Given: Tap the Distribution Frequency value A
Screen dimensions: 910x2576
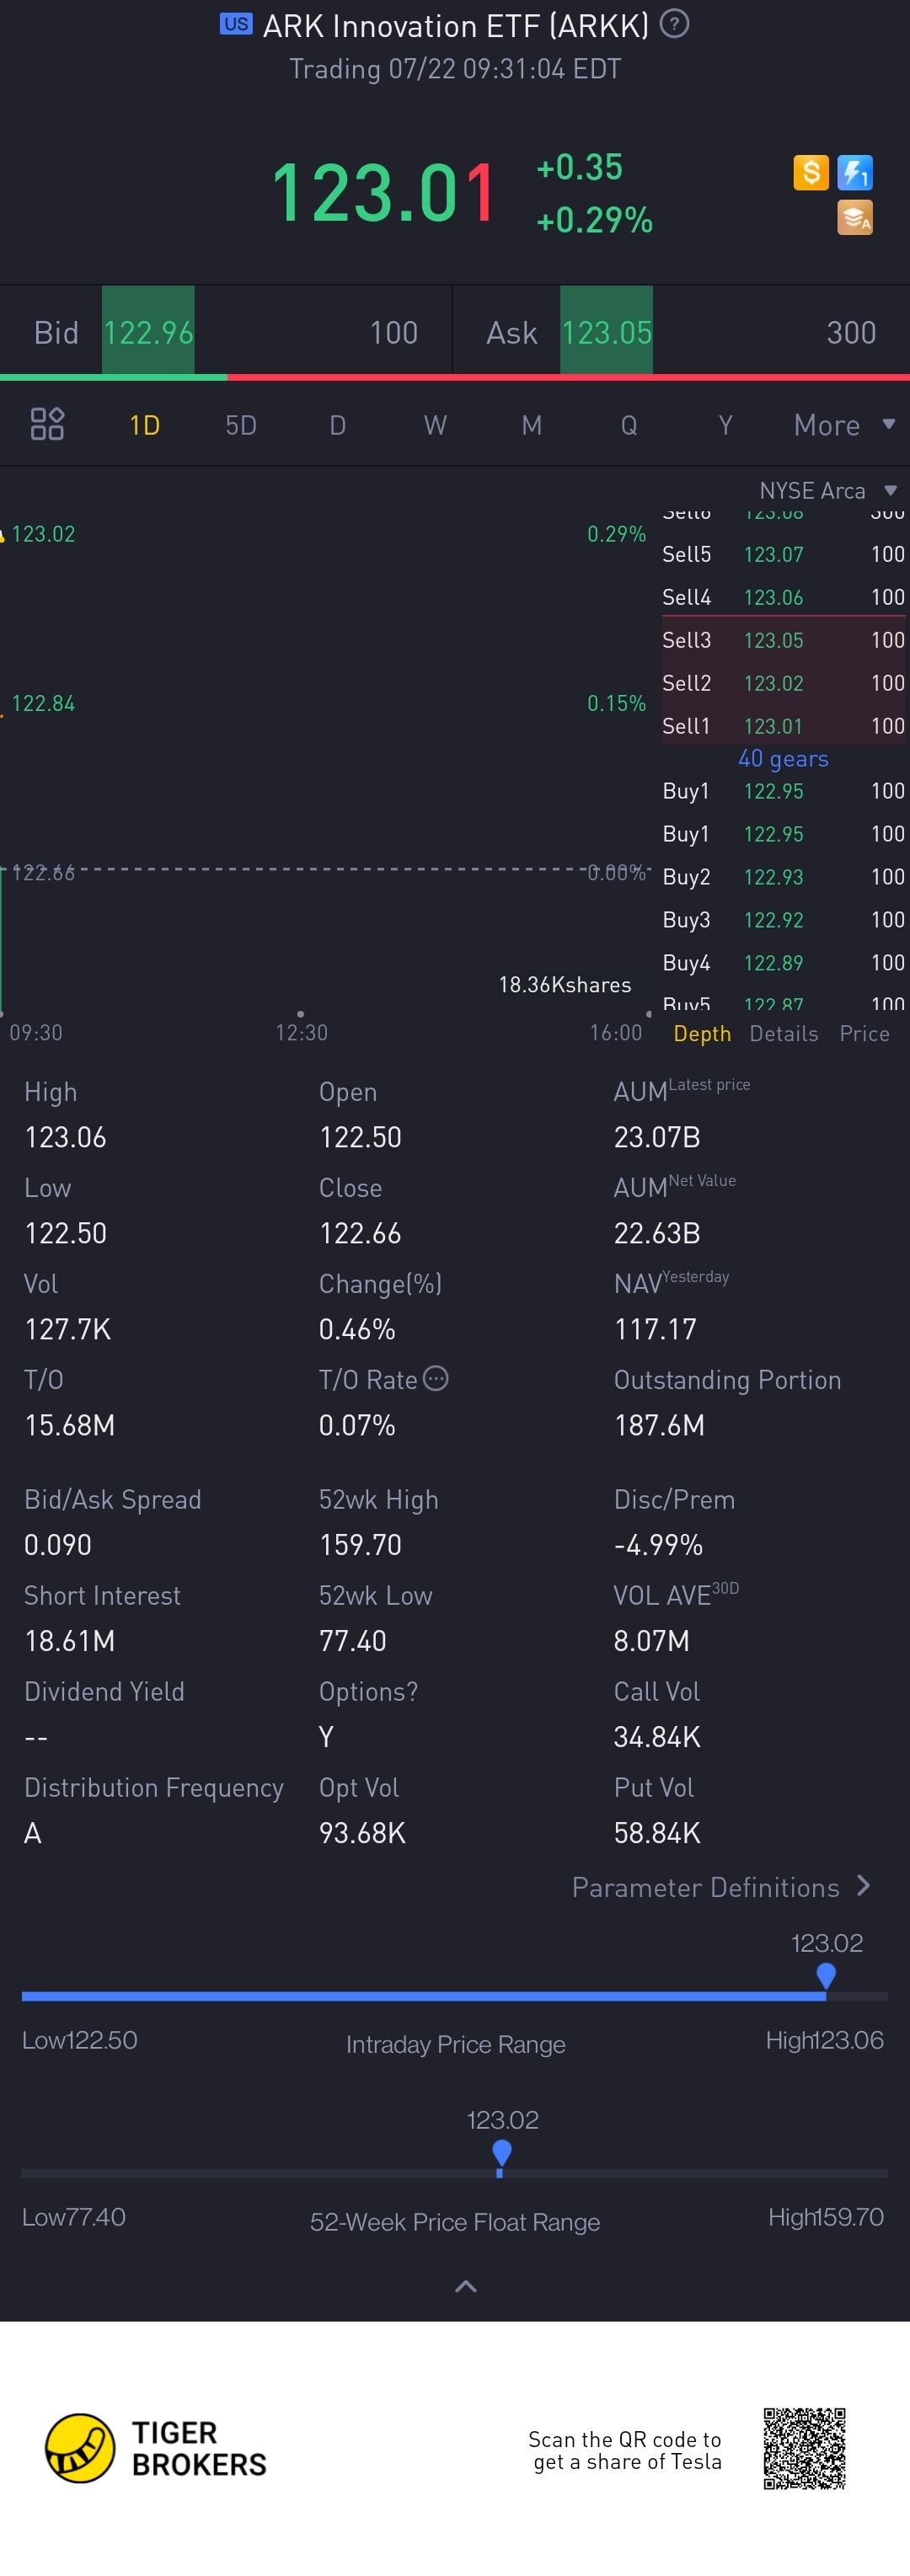Looking at the screenshot, I should pos(33,1833).
